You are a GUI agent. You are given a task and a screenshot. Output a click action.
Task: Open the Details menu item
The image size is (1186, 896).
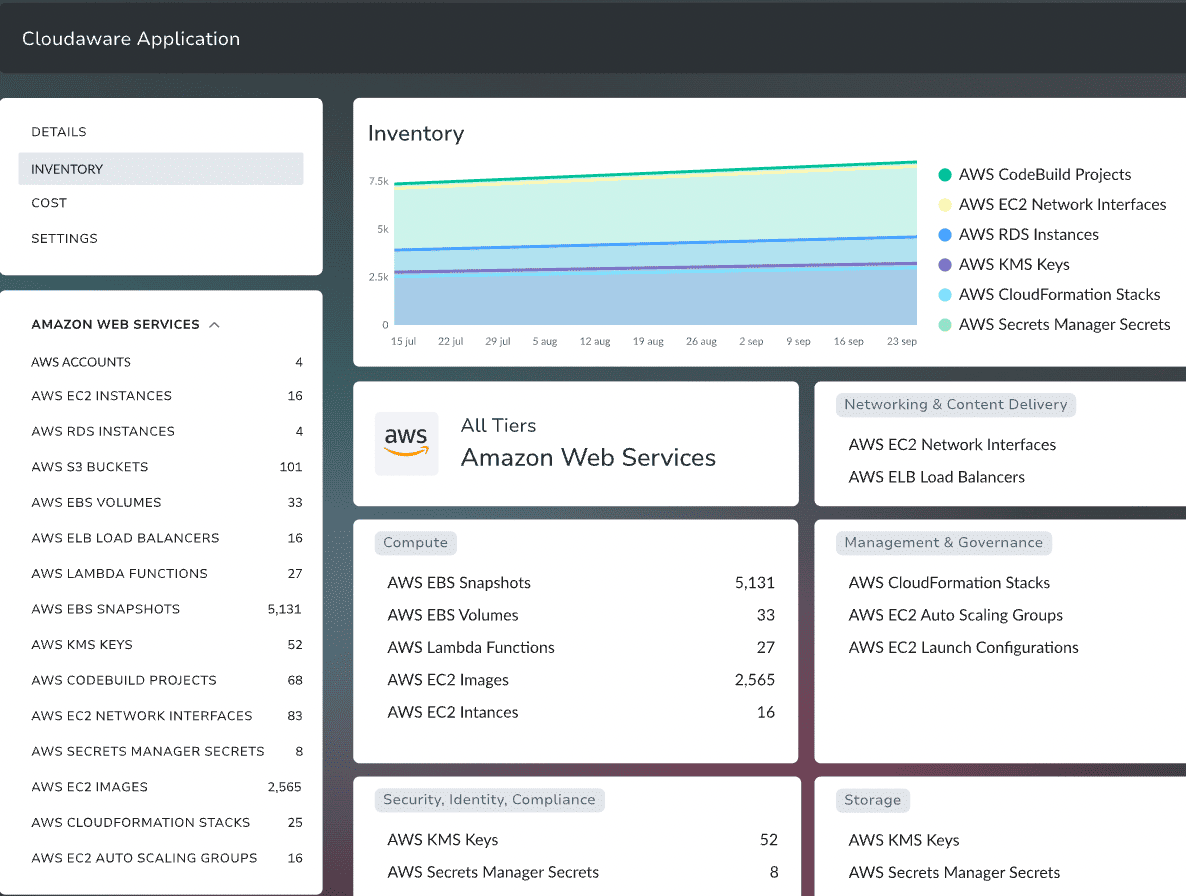pos(59,132)
